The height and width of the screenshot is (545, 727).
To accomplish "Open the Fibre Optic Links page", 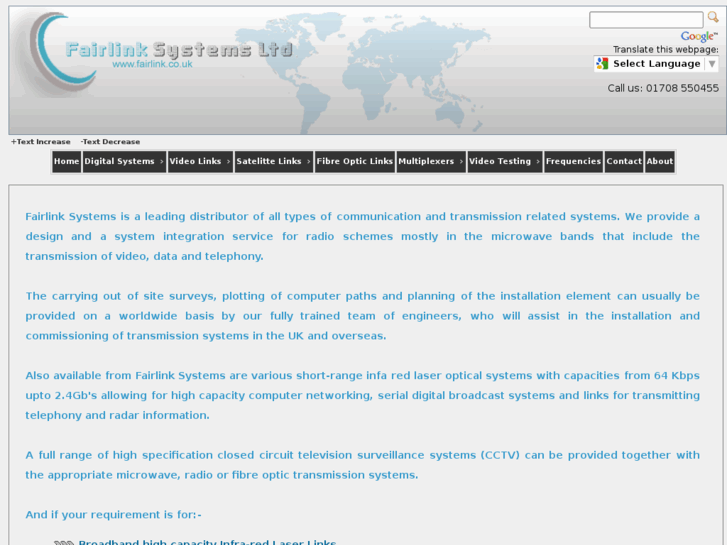I will click(355, 161).
